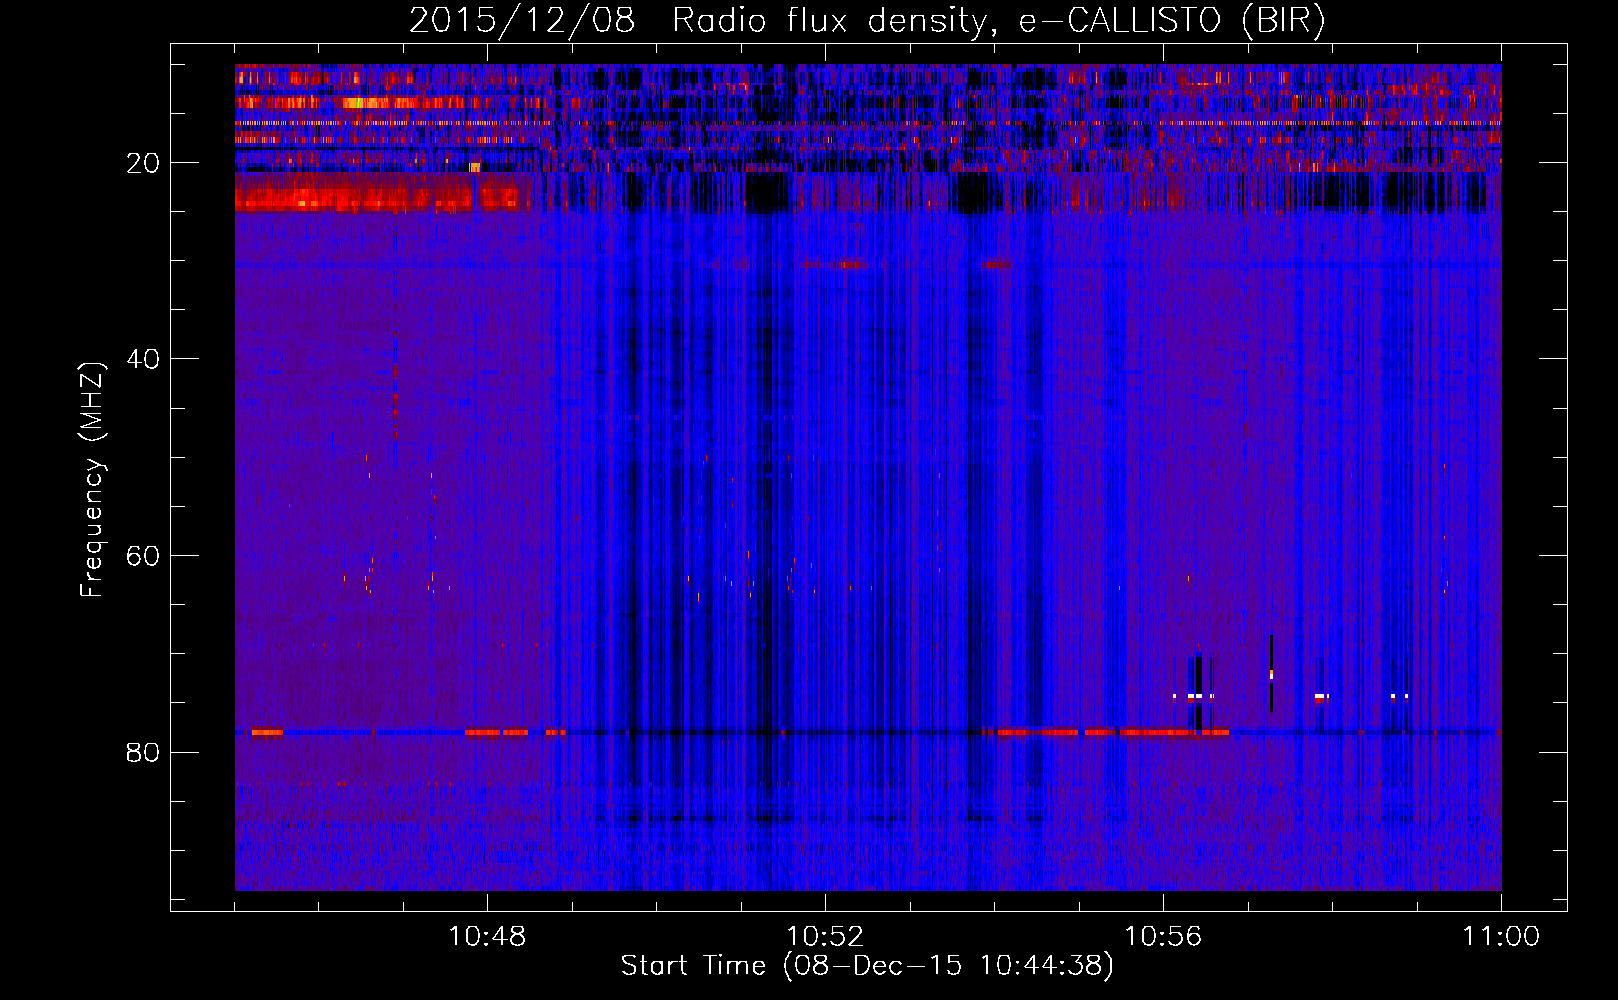Click the '40' frequency tick label

pyautogui.click(x=143, y=359)
